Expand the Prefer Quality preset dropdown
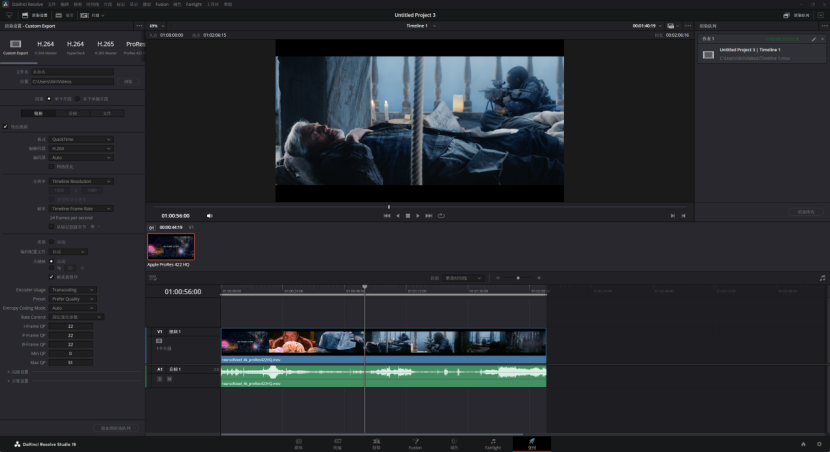 point(73,299)
